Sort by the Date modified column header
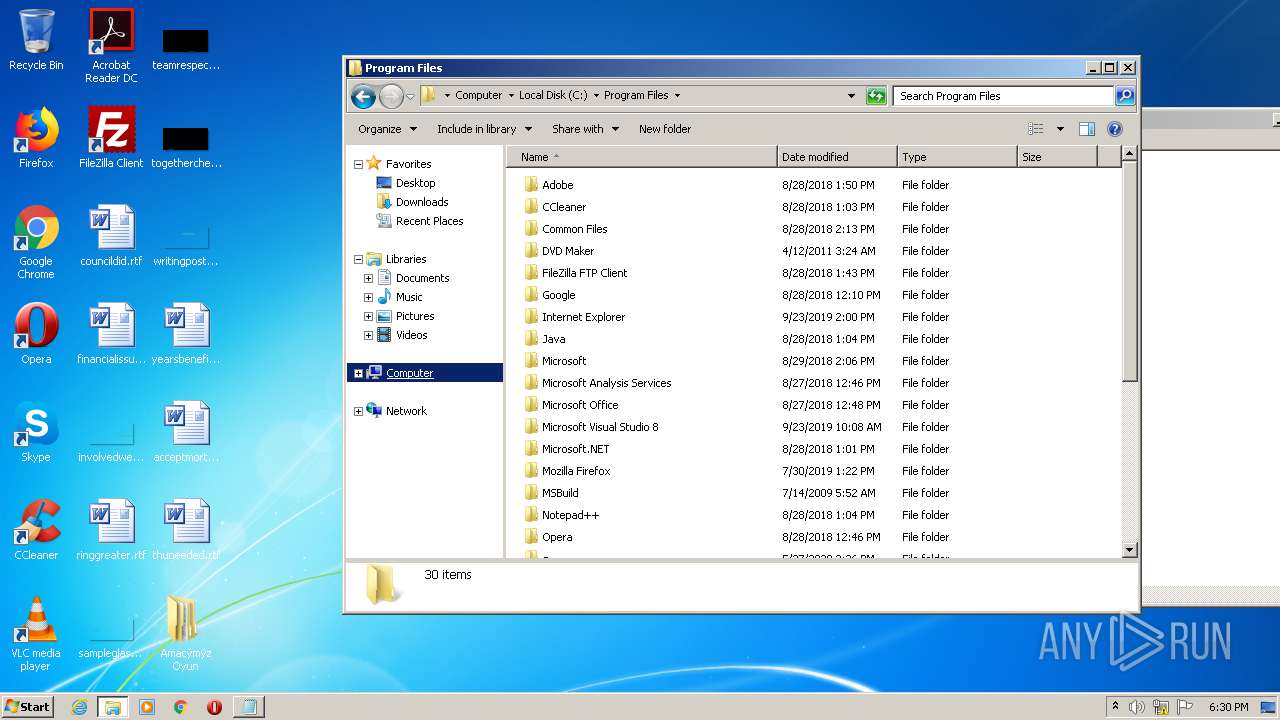1280x720 pixels. (x=837, y=157)
